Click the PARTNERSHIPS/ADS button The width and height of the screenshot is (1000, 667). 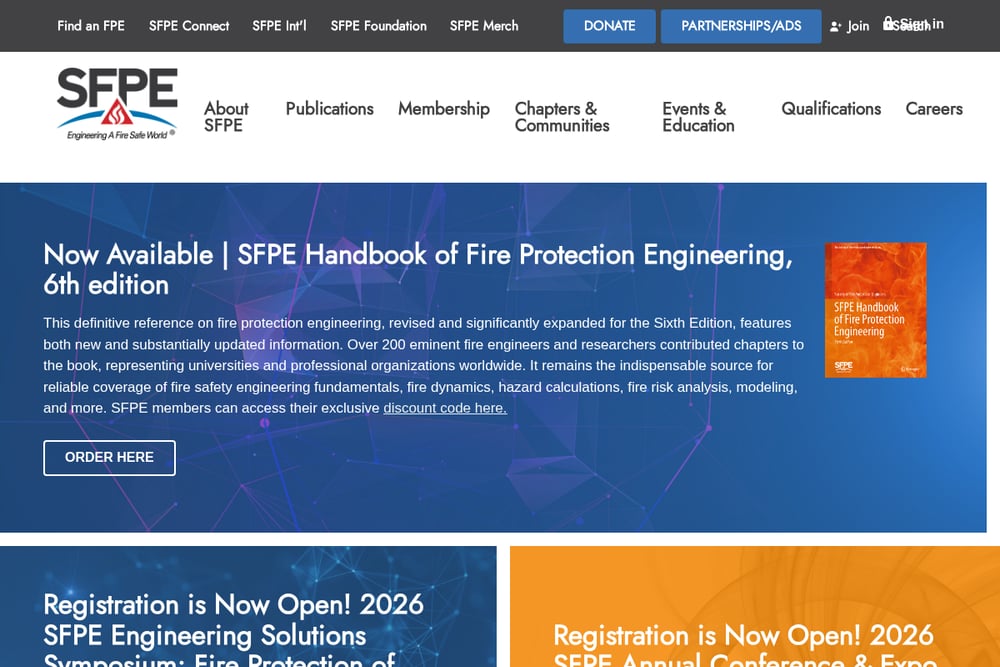[741, 26]
